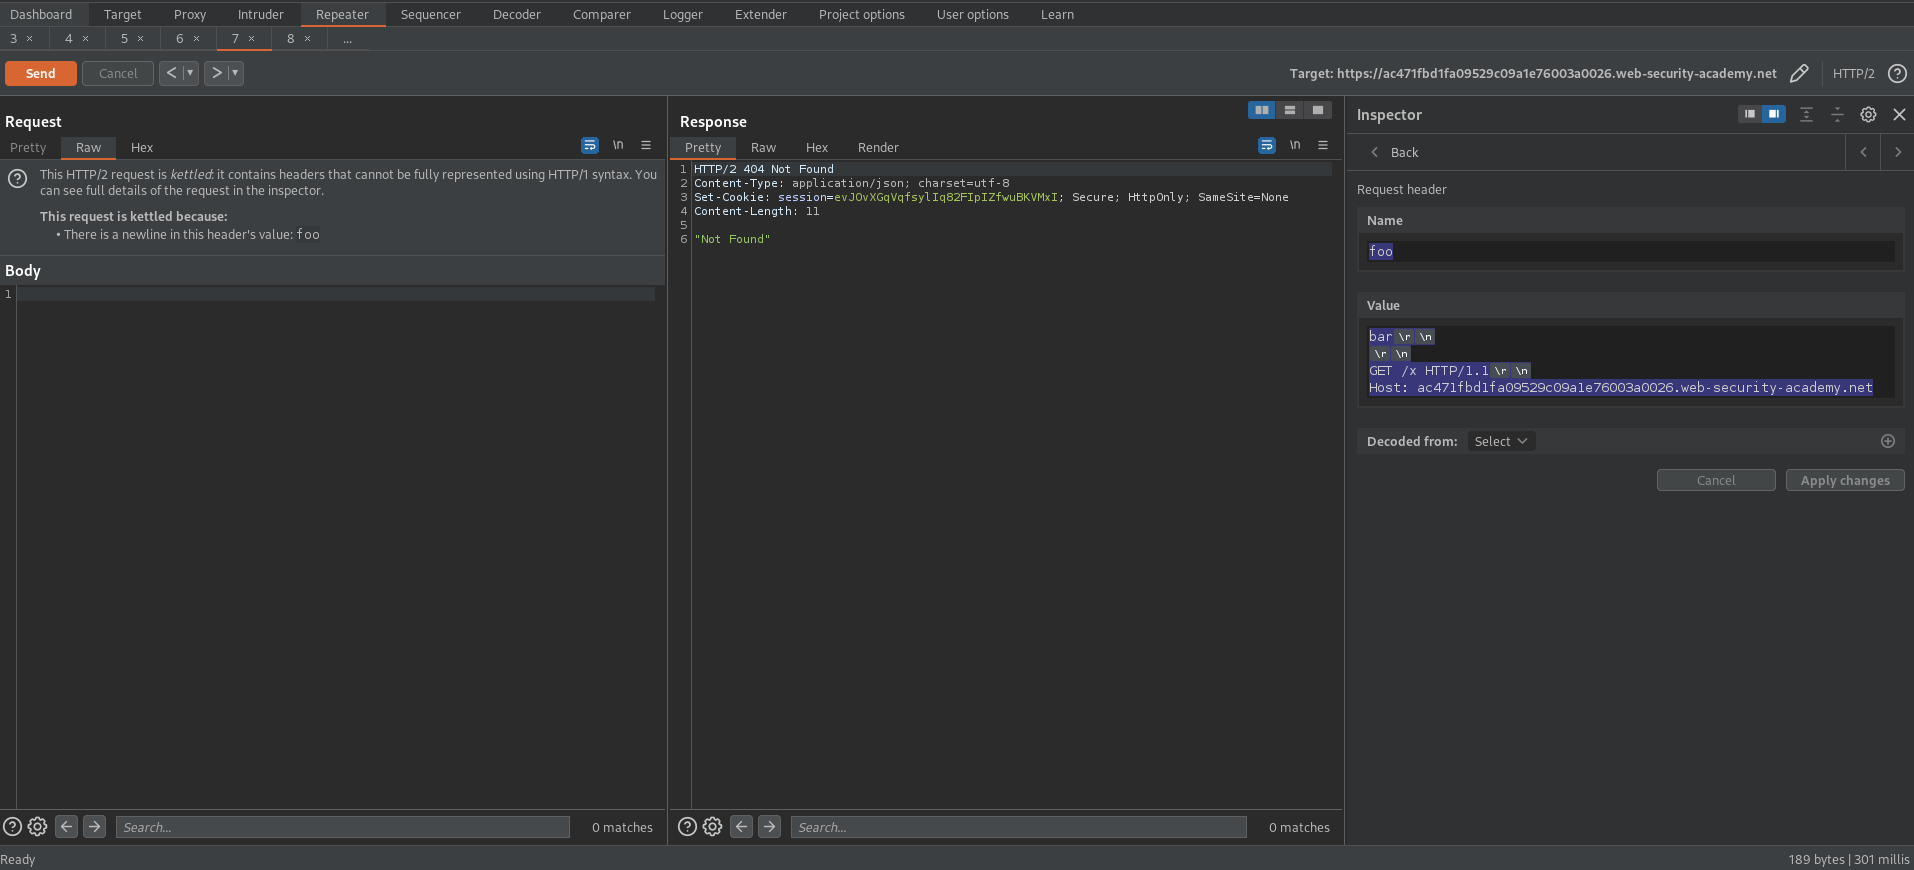
Task: Switch to the Proxy tab
Action: [x=190, y=14]
